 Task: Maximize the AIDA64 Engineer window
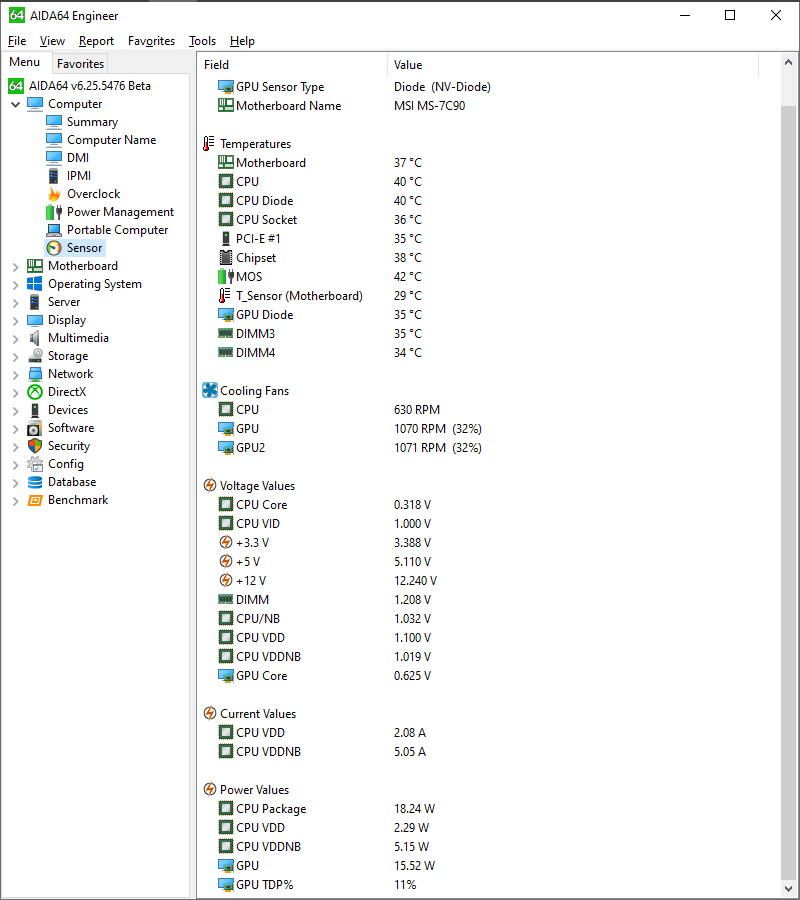coord(730,15)
